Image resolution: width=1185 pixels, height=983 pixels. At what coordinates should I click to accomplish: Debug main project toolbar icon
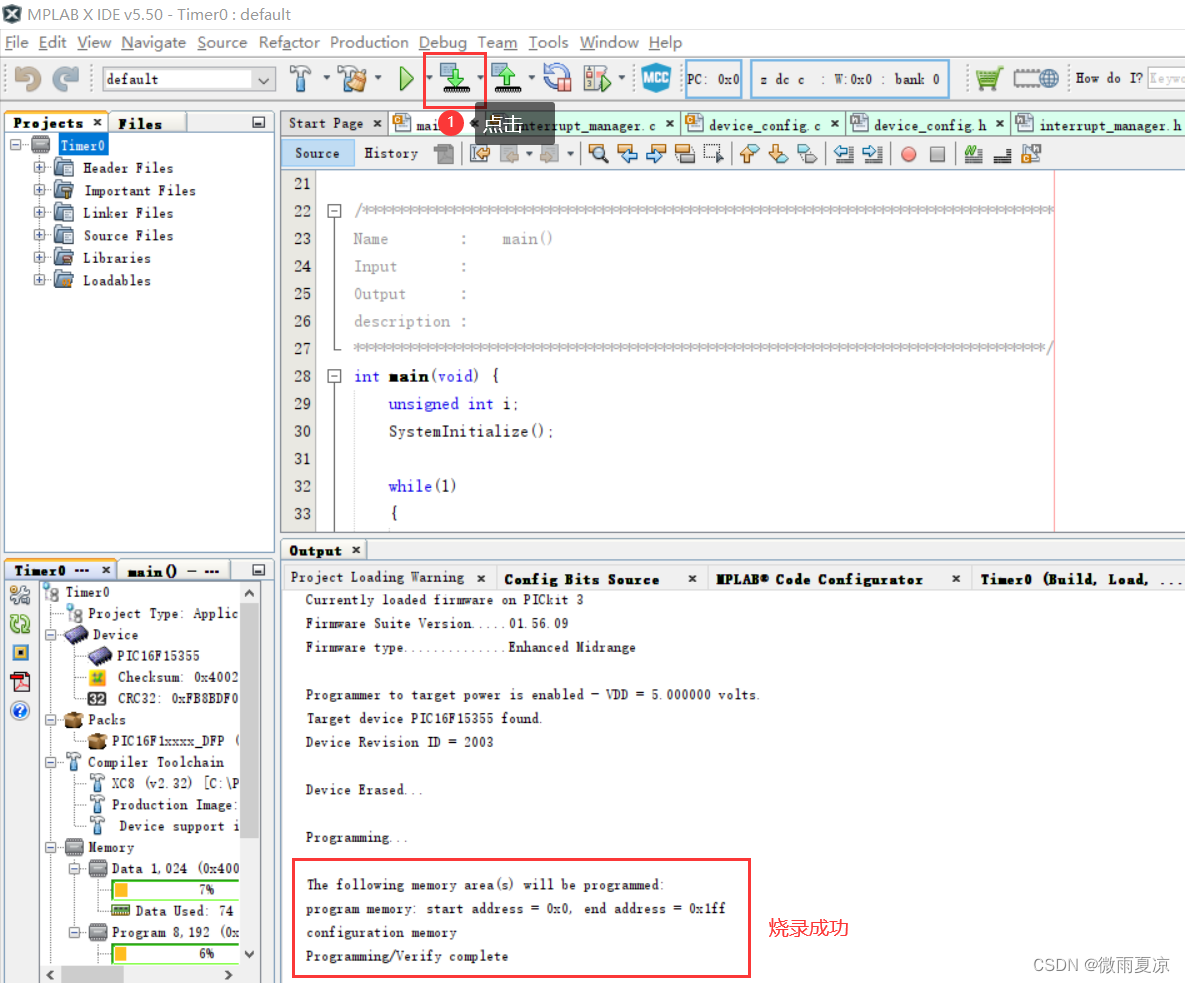597,79
